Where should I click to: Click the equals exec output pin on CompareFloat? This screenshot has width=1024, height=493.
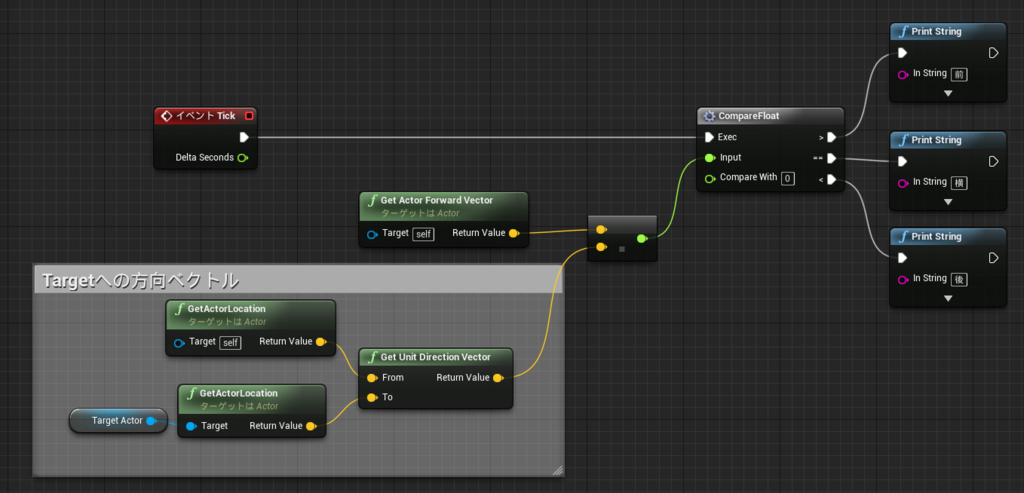(831, 158)
